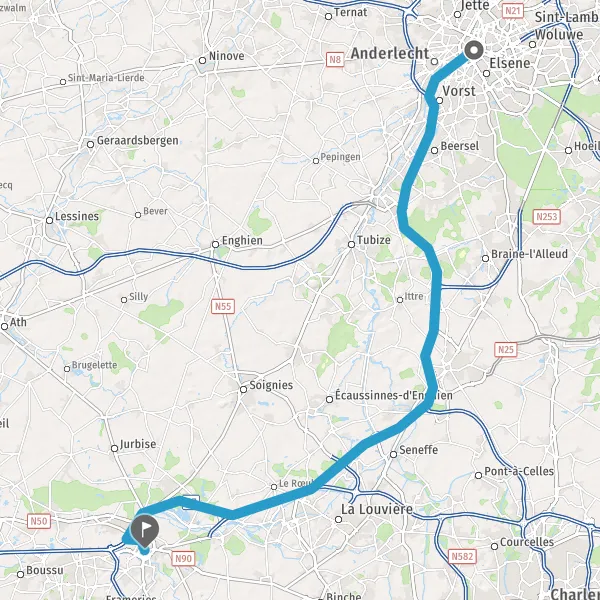Click the Enghien town marker

[215, 245]
